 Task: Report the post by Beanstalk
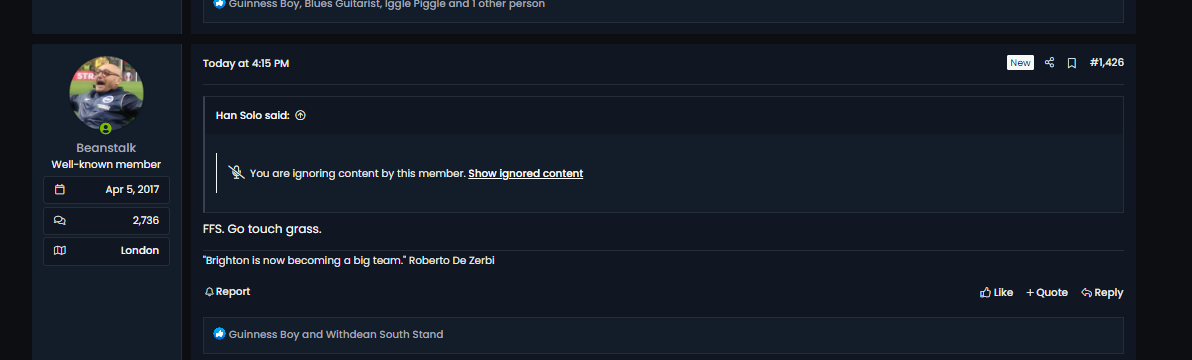click(227, 292)
